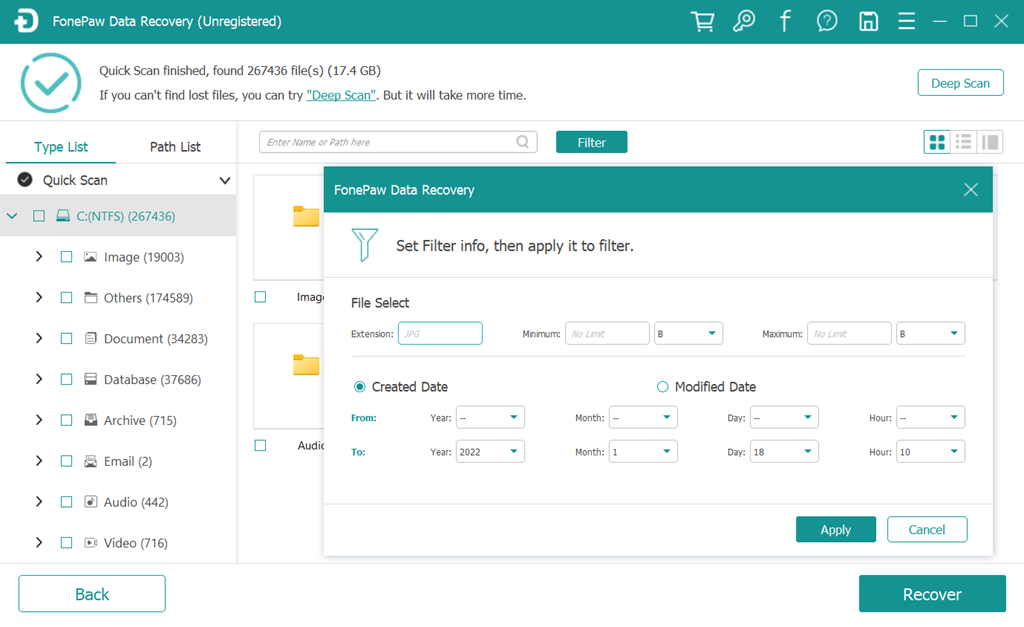This screenshot has width=1024, height=627.
Task: Check the Video (716) checkbox
Action: (66, 543)
